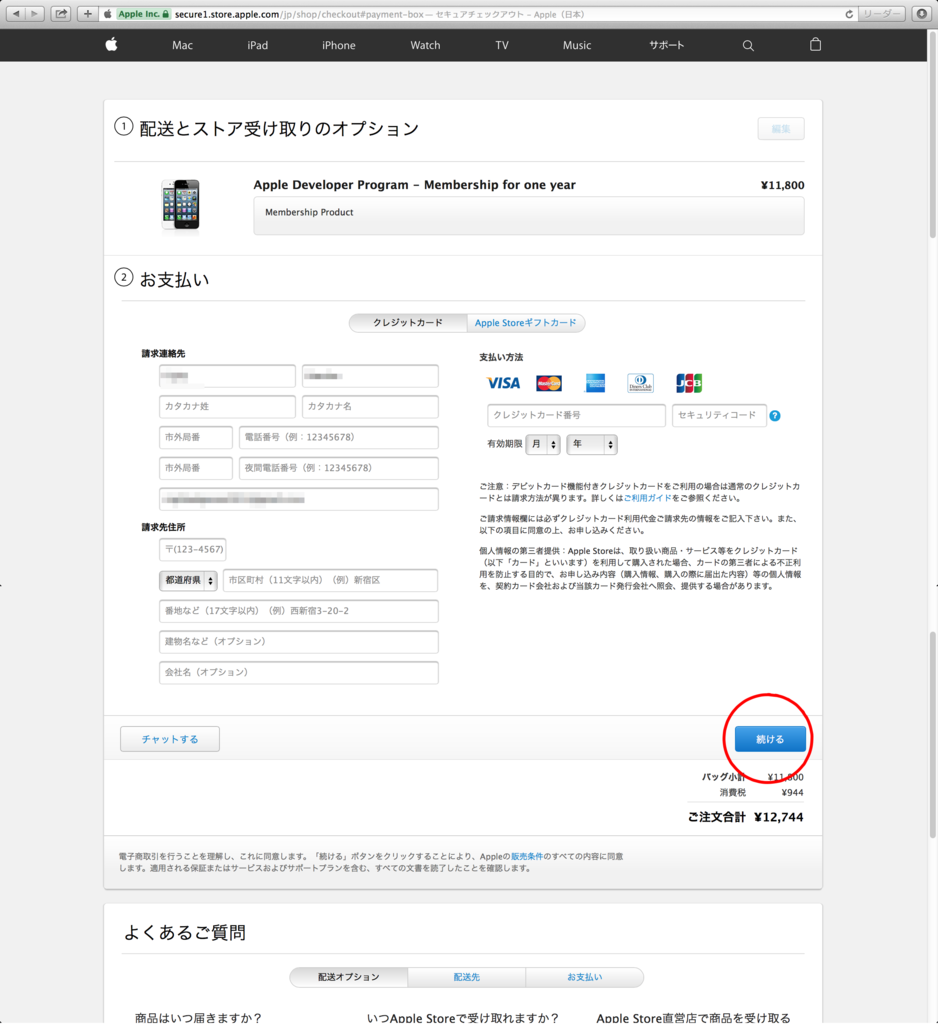Click the American Express logo

point(595,383)
